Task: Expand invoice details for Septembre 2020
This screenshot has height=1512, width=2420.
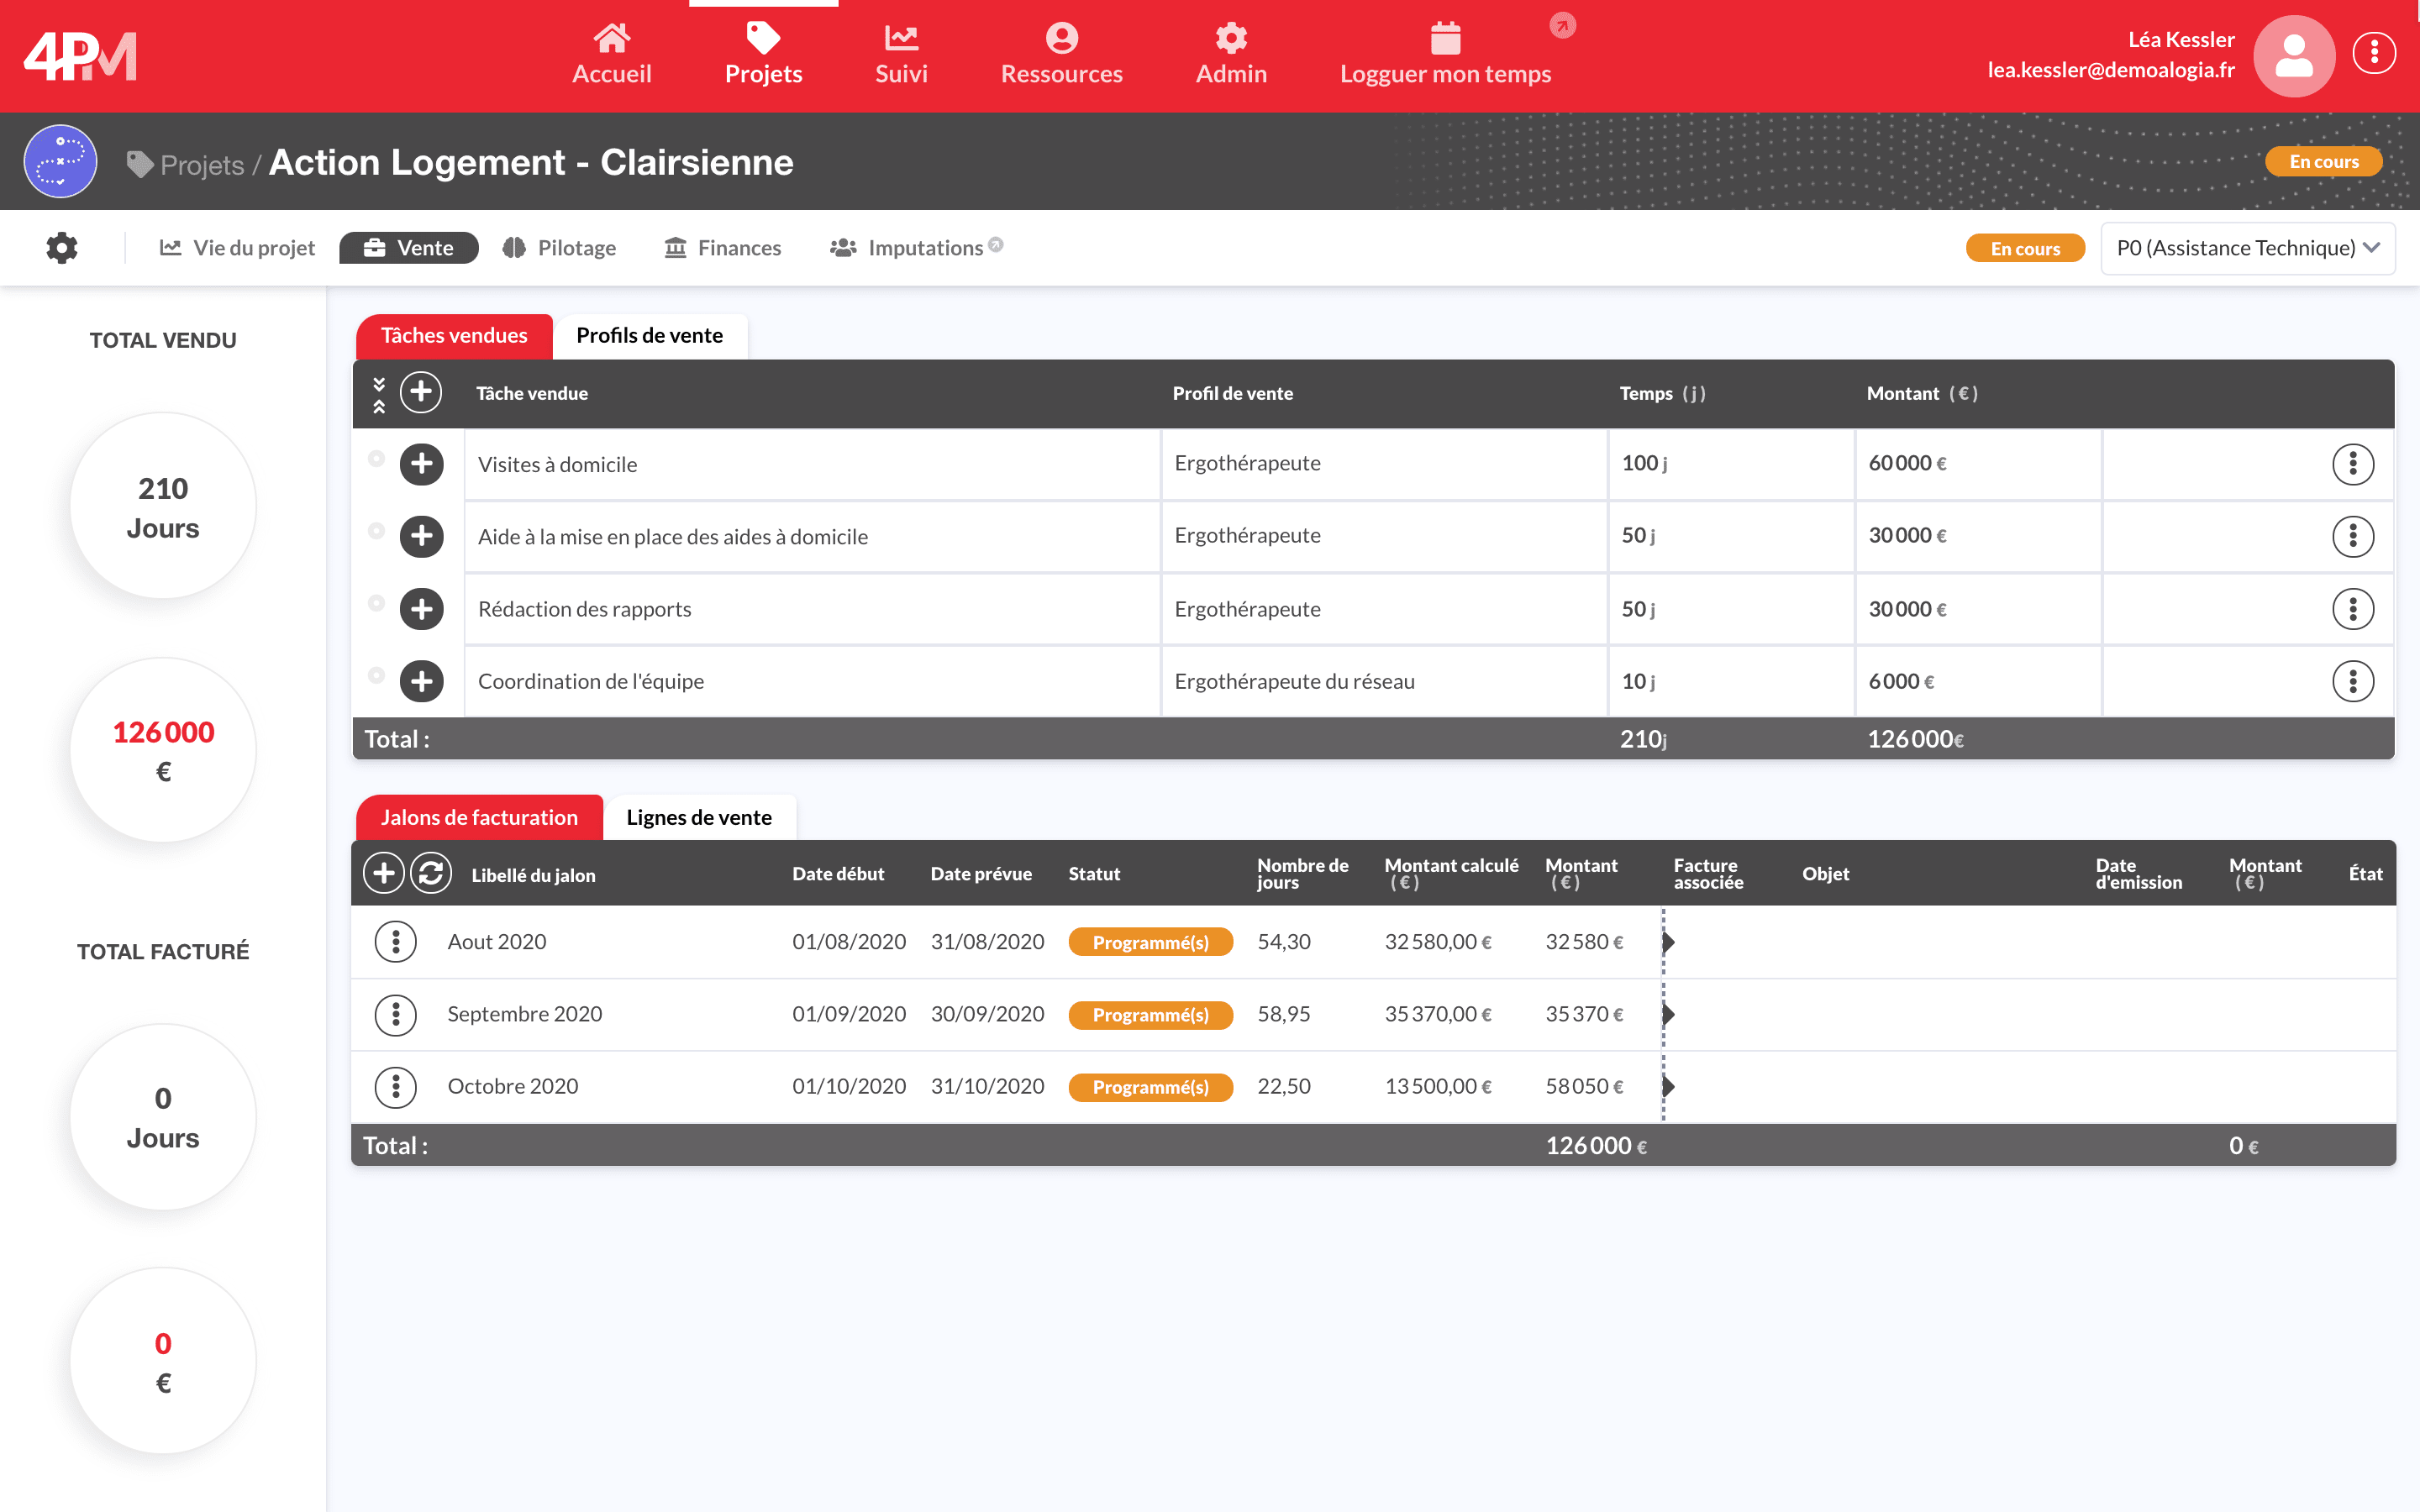Action: 1668,1014
